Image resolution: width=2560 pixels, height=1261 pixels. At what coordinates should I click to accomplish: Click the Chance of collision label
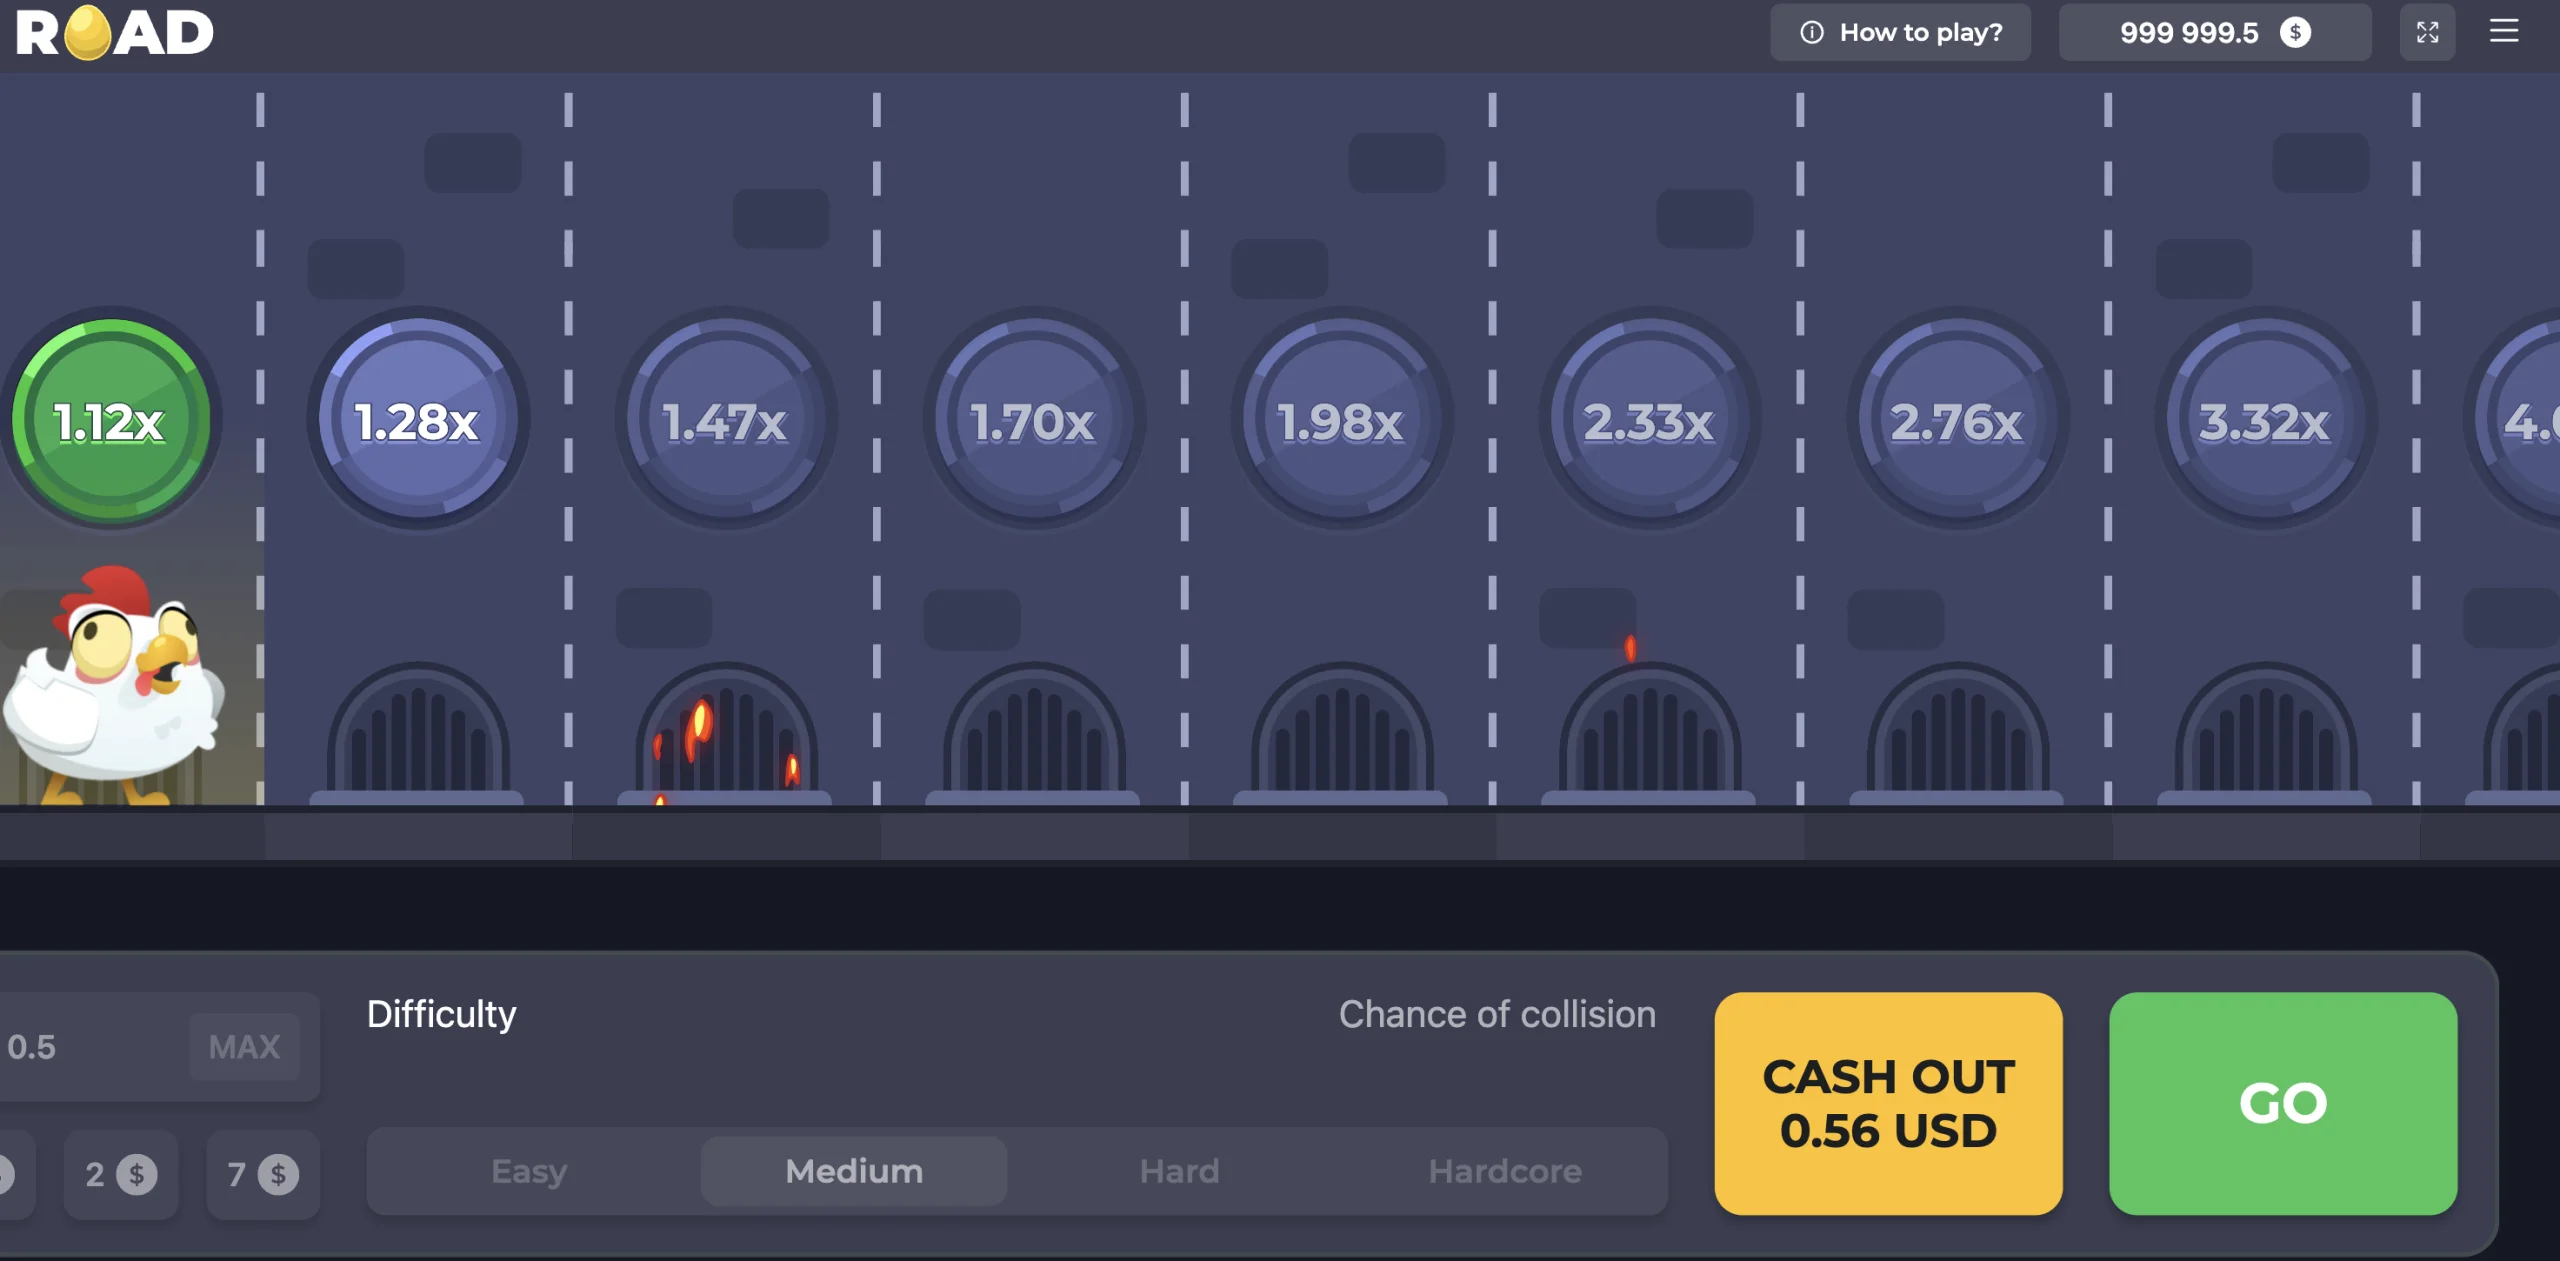pos(1497,1014)
